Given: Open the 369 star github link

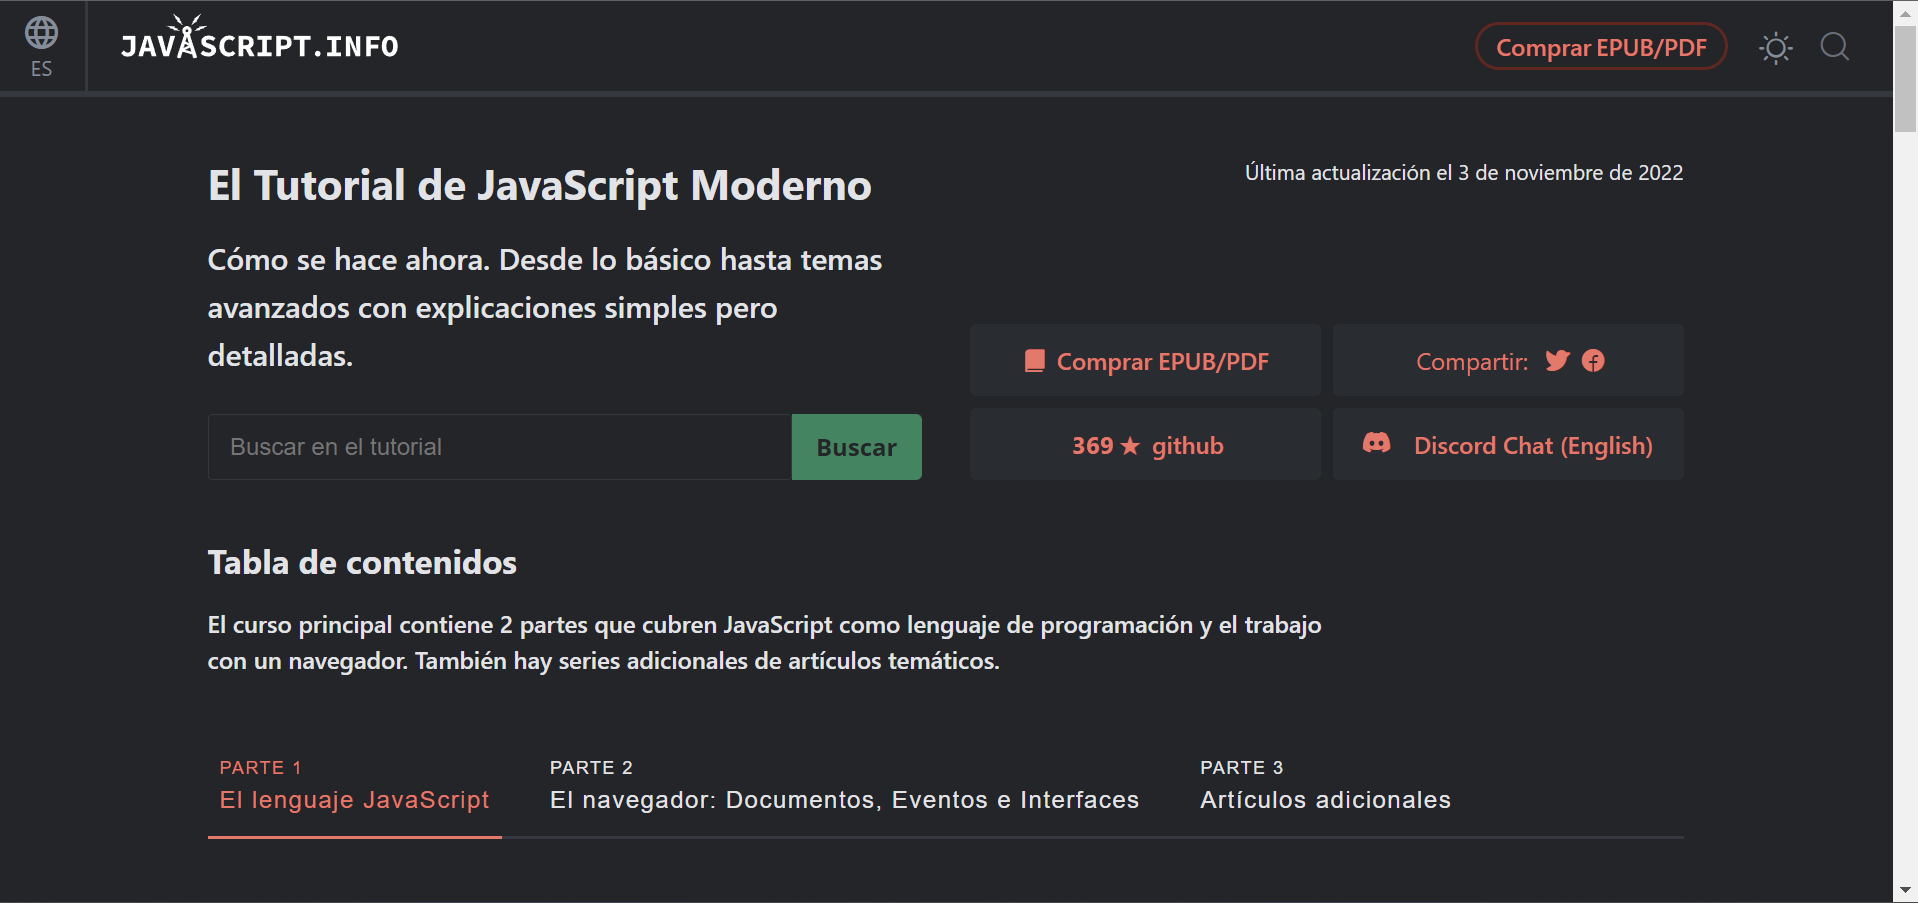Looking at the screenshot, I should coord(1145,444).
